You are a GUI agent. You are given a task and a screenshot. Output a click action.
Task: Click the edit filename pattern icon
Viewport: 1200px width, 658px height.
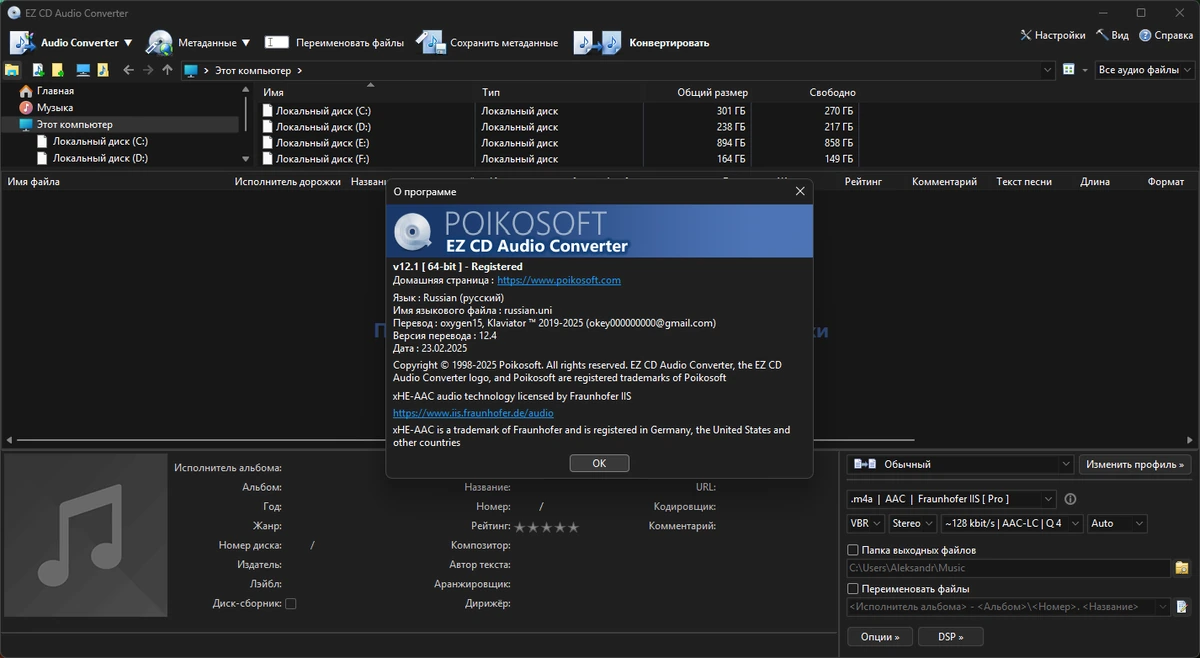click(1182, 607)
